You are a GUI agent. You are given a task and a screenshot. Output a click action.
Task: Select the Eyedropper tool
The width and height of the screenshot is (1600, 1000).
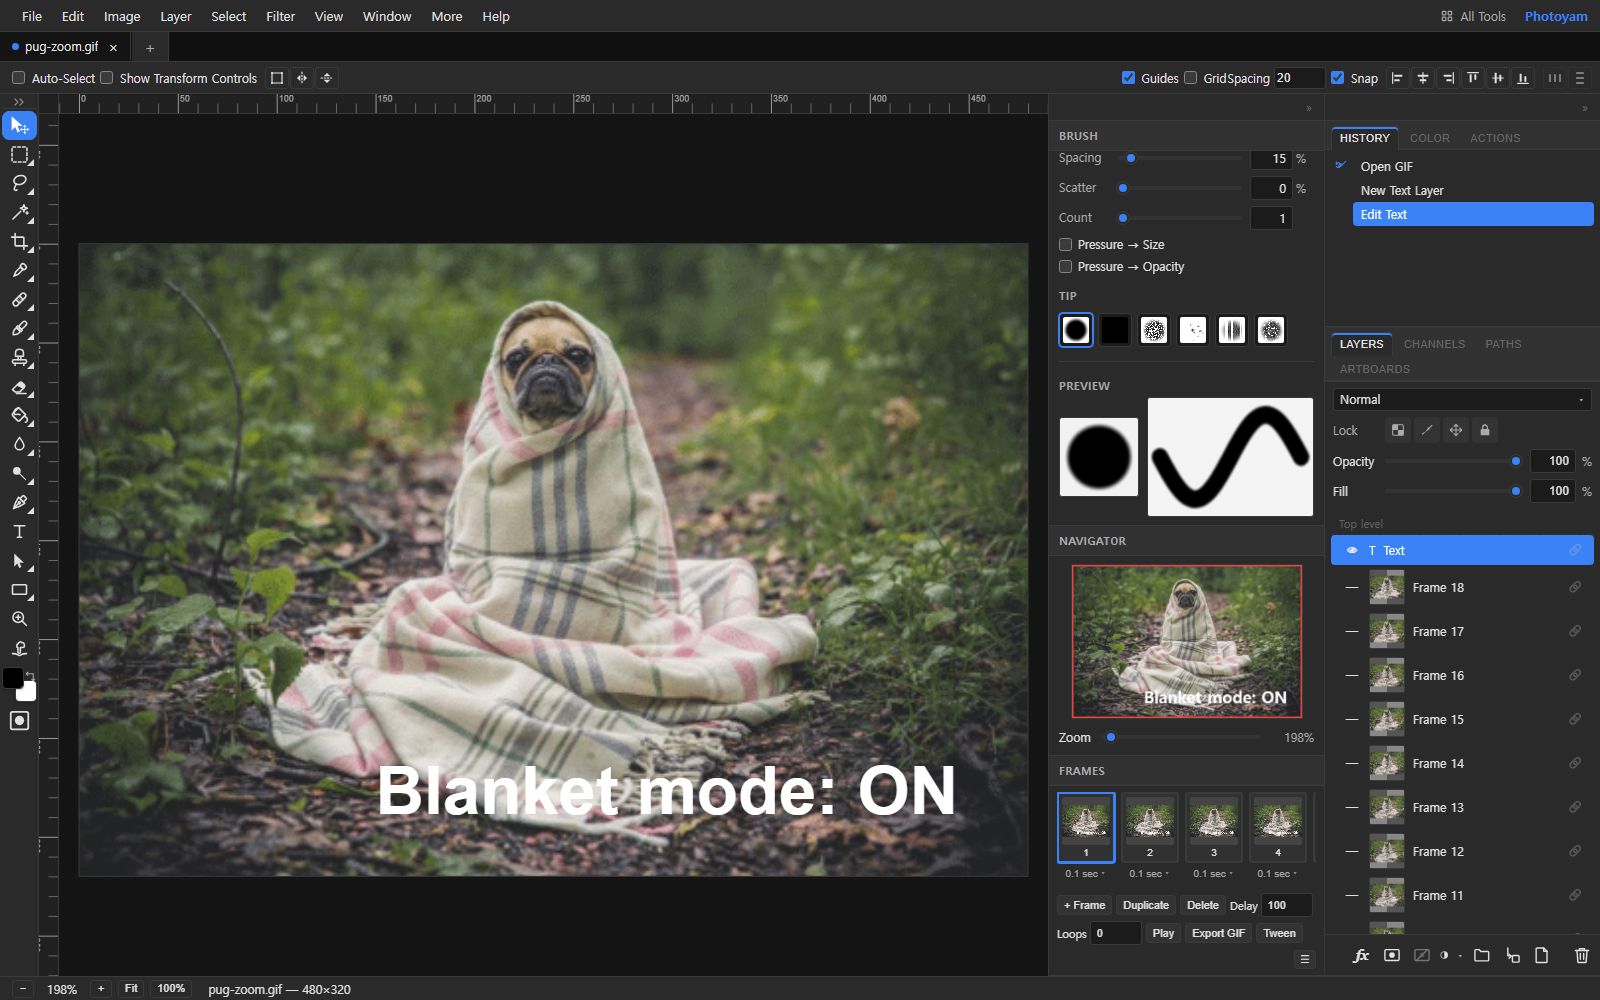click(x=19, y=270)
